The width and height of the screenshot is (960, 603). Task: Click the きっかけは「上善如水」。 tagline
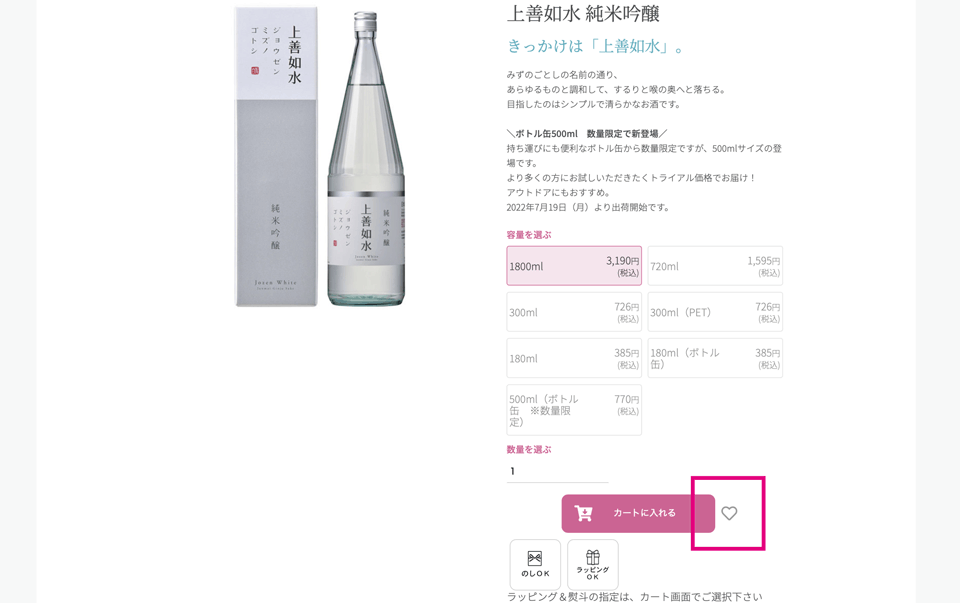pyautogui.click(x=595, y=47)
